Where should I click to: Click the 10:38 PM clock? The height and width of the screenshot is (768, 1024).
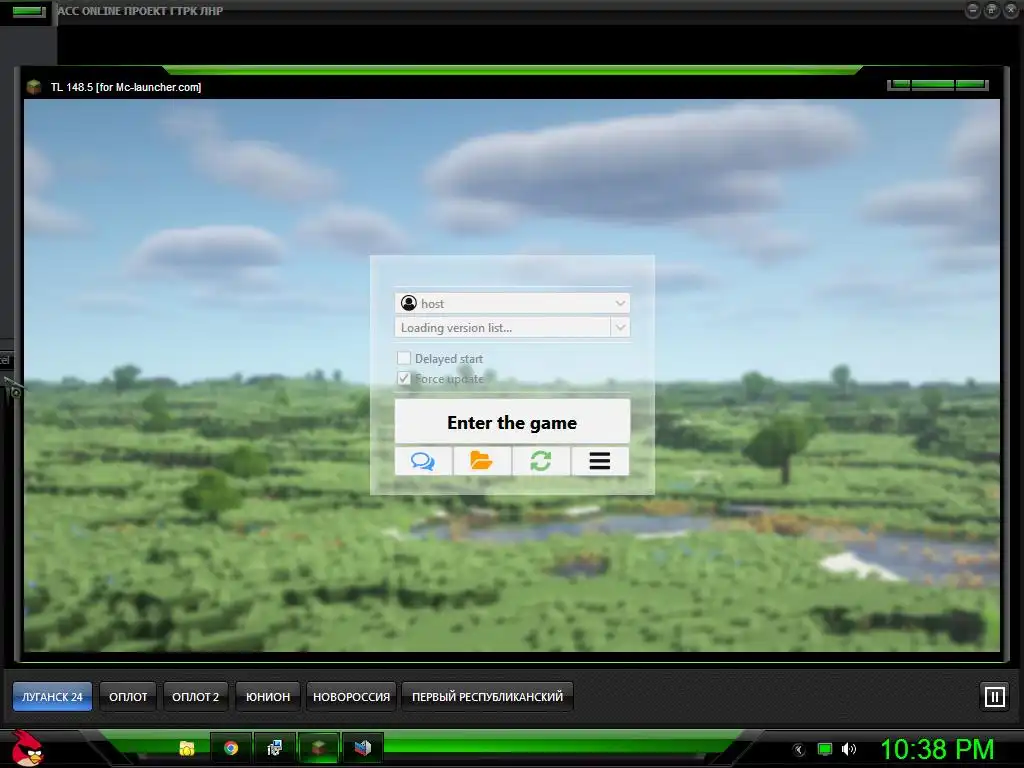click(937, 749)
